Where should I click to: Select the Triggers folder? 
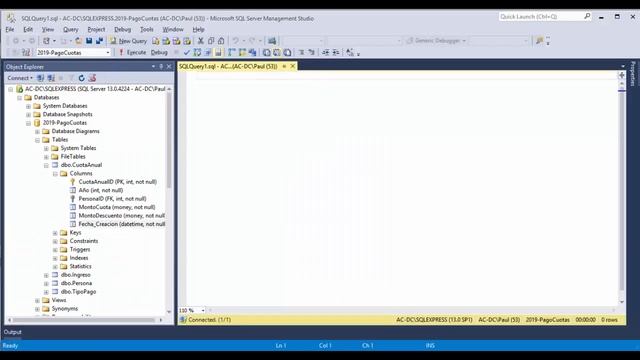[80, 249]
